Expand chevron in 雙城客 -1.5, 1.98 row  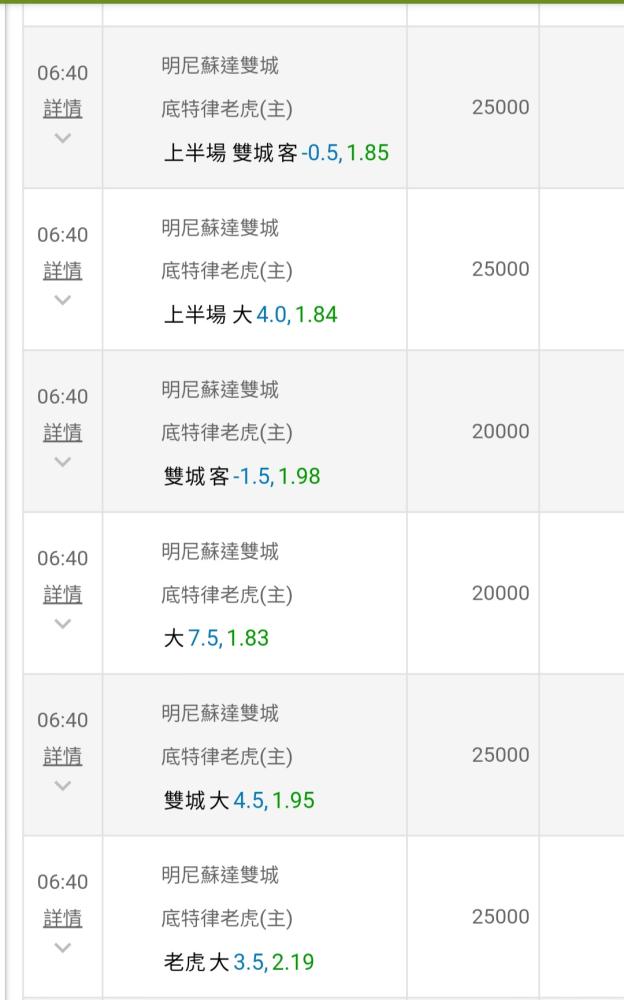63,462
